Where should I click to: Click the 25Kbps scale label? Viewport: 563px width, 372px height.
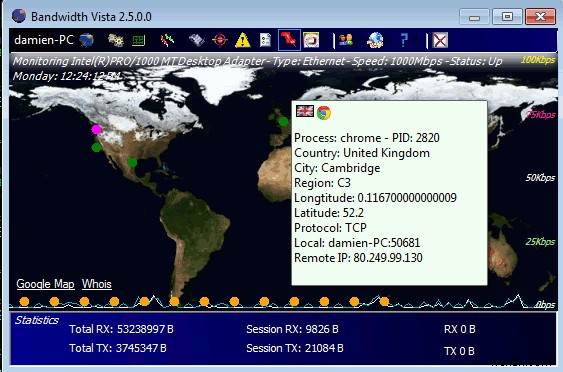tap(540, 242)
